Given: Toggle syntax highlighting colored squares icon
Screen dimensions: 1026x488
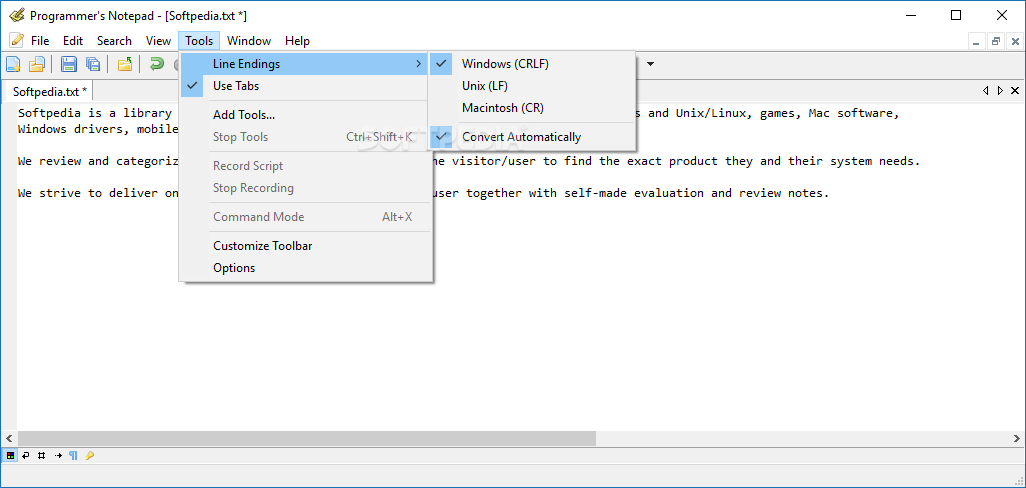Looking at the screenshot, I should [10, 456].
